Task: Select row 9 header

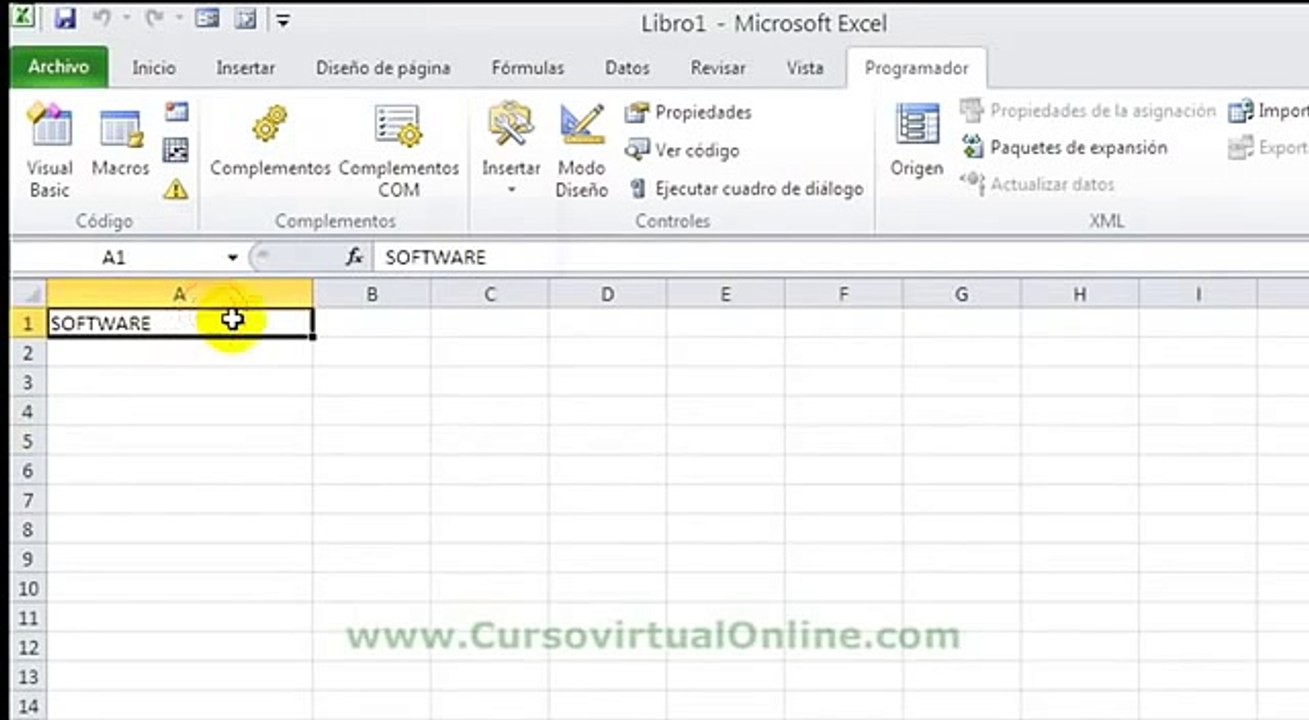Action: click(29, 559)
